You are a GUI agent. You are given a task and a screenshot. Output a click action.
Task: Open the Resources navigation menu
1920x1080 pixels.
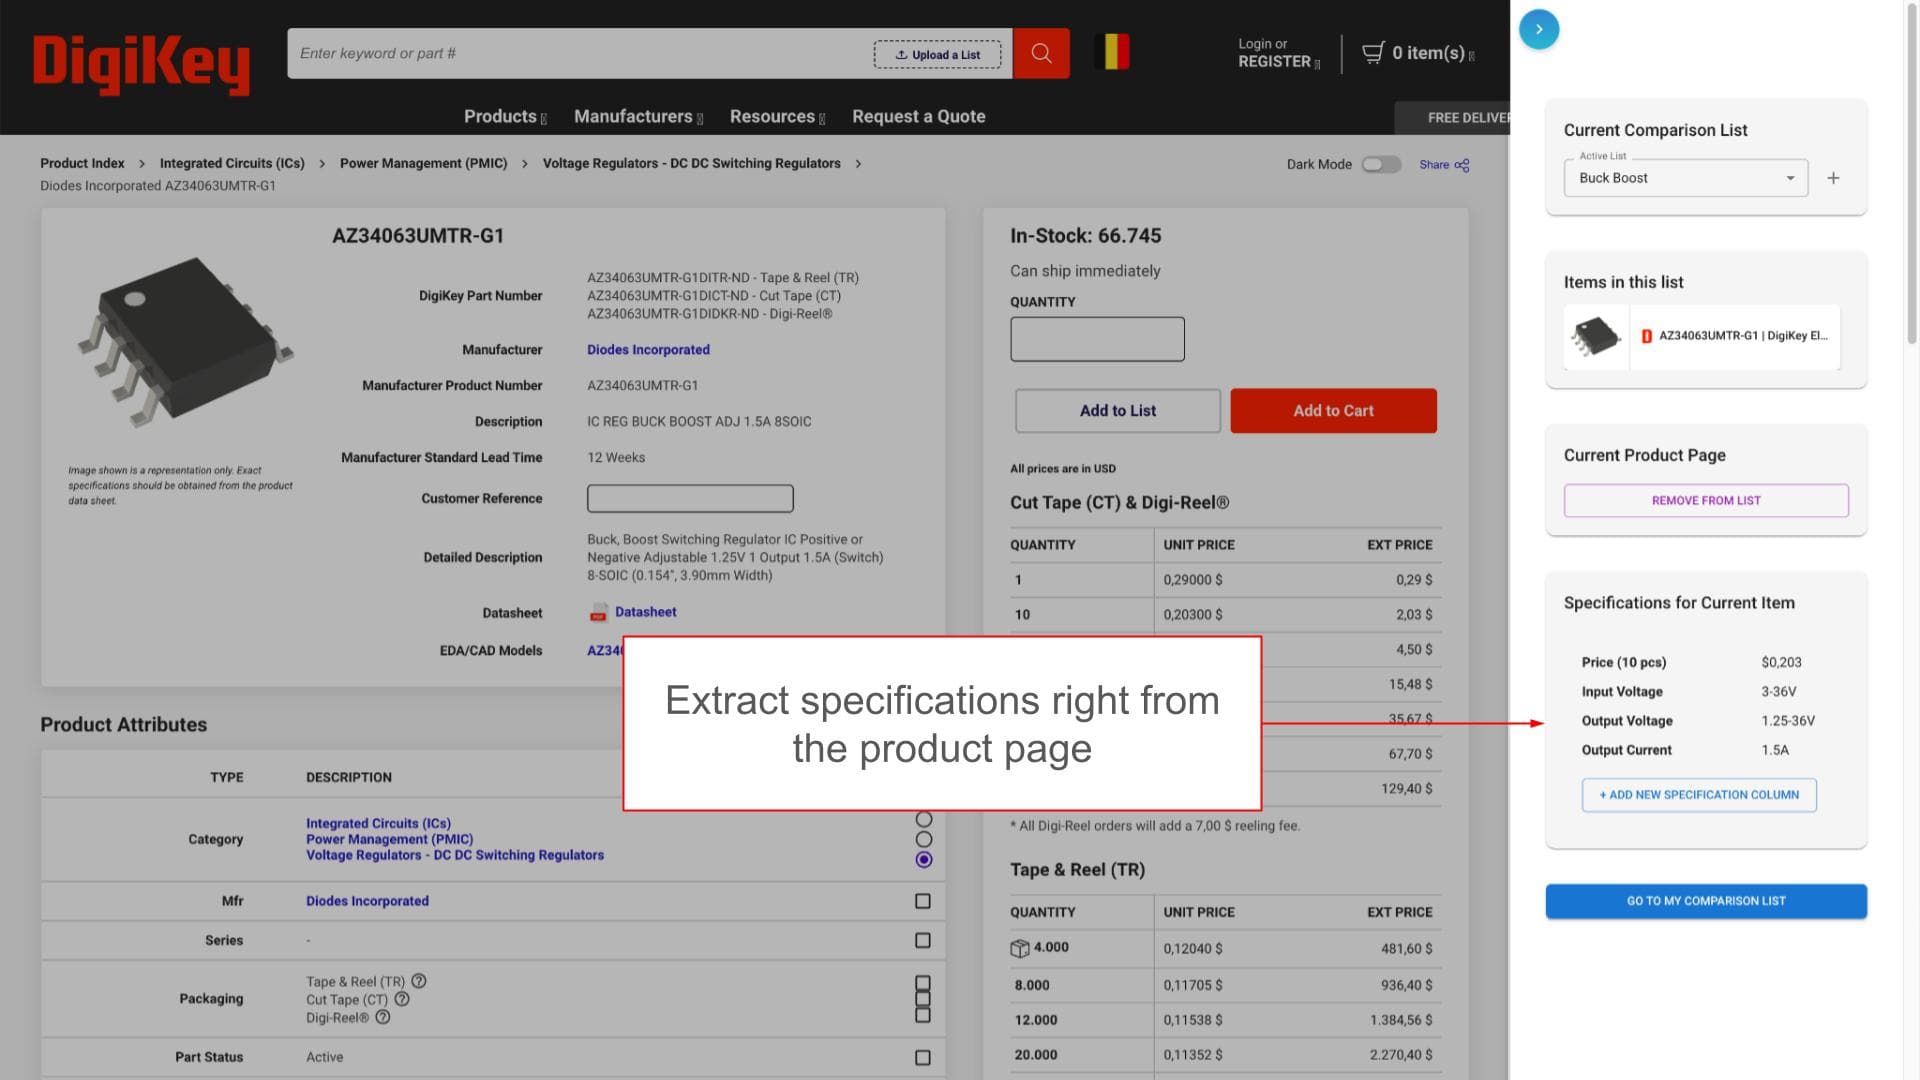pos(777,116)
